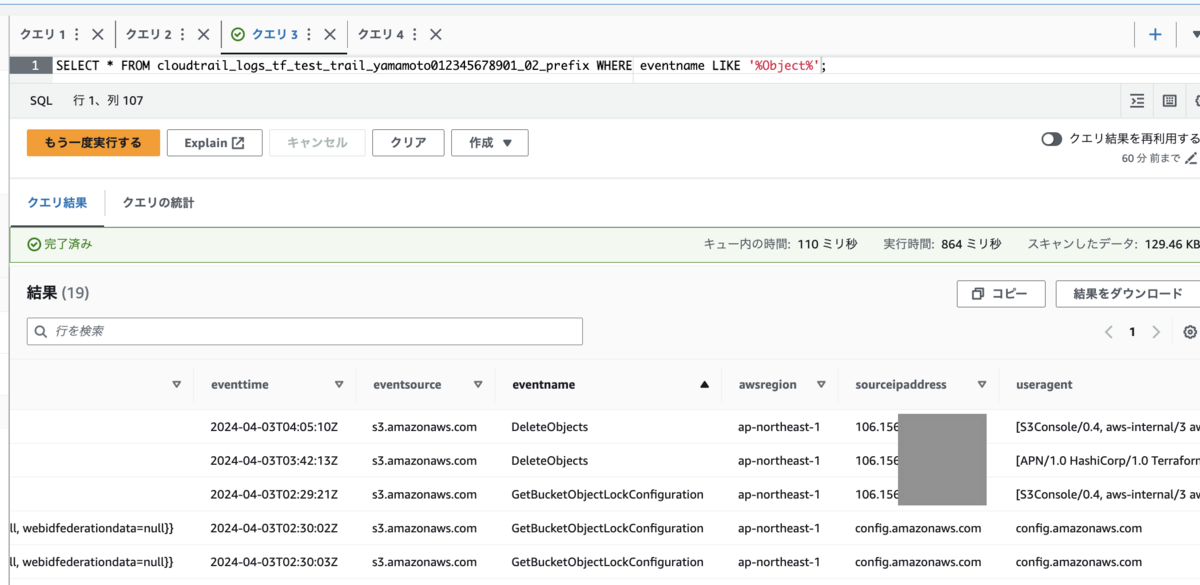
Task: Click config.amazonaws.com sourceipaddress in 02:30:02Z row
Action: pos(918,528)
